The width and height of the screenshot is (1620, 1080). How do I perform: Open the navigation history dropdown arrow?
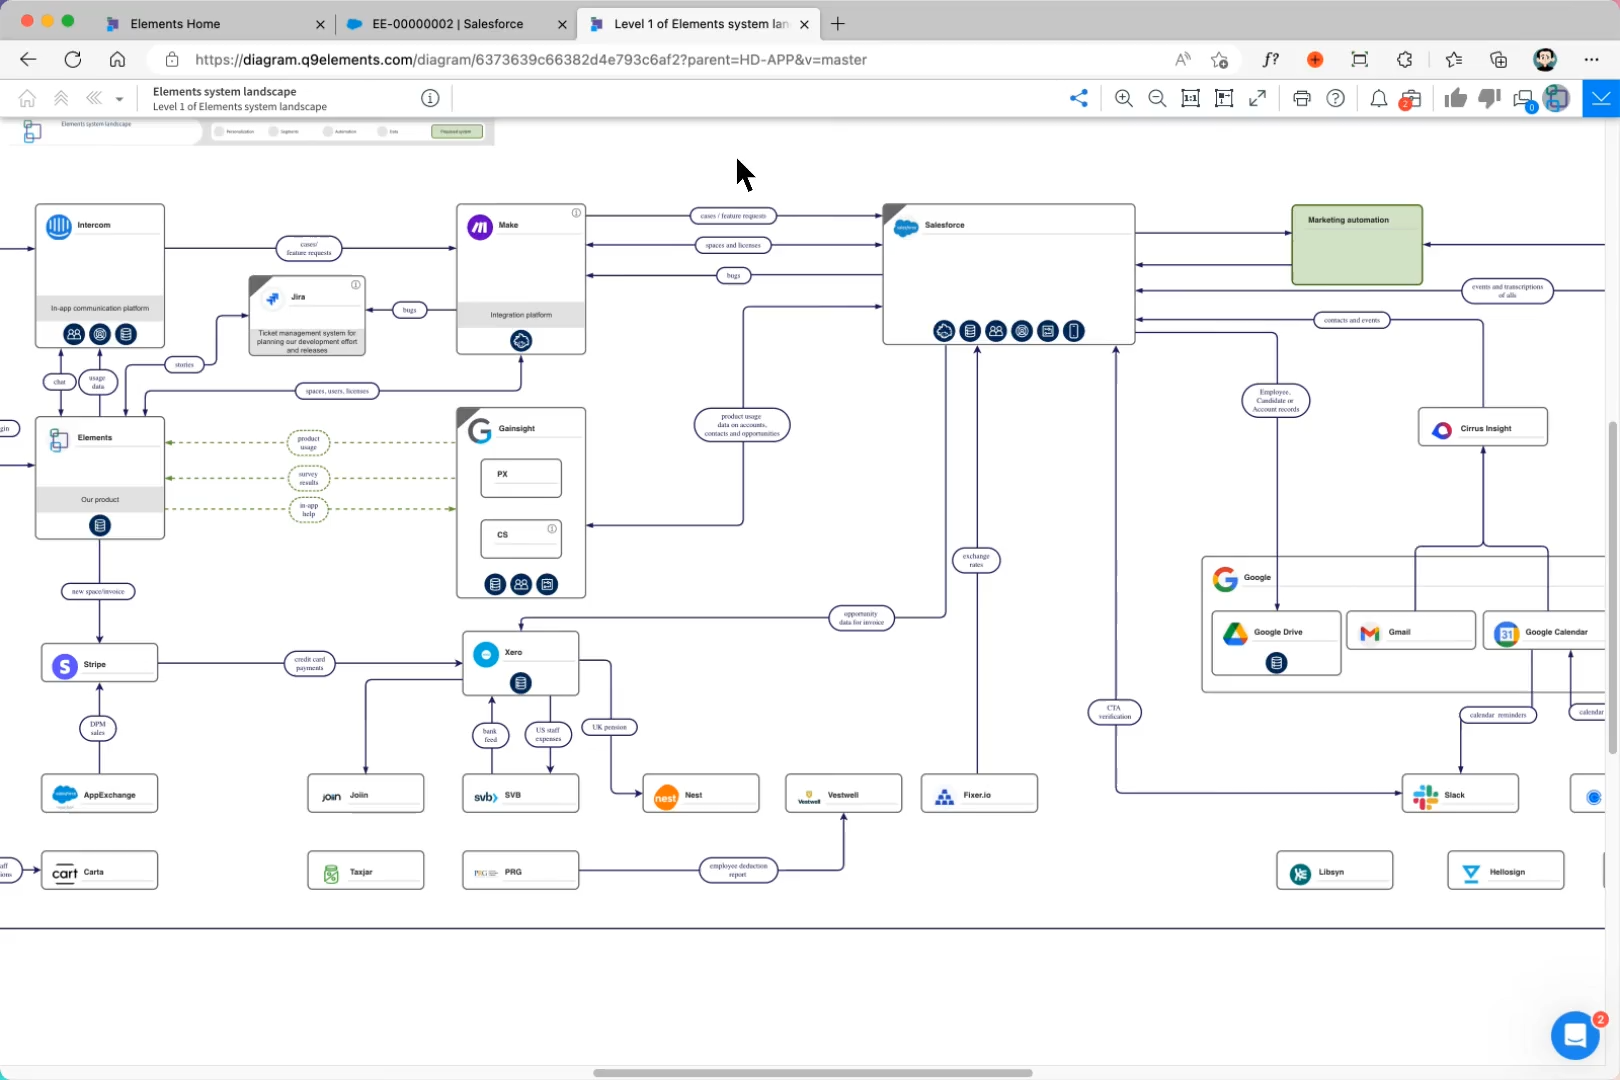[119, 99]
